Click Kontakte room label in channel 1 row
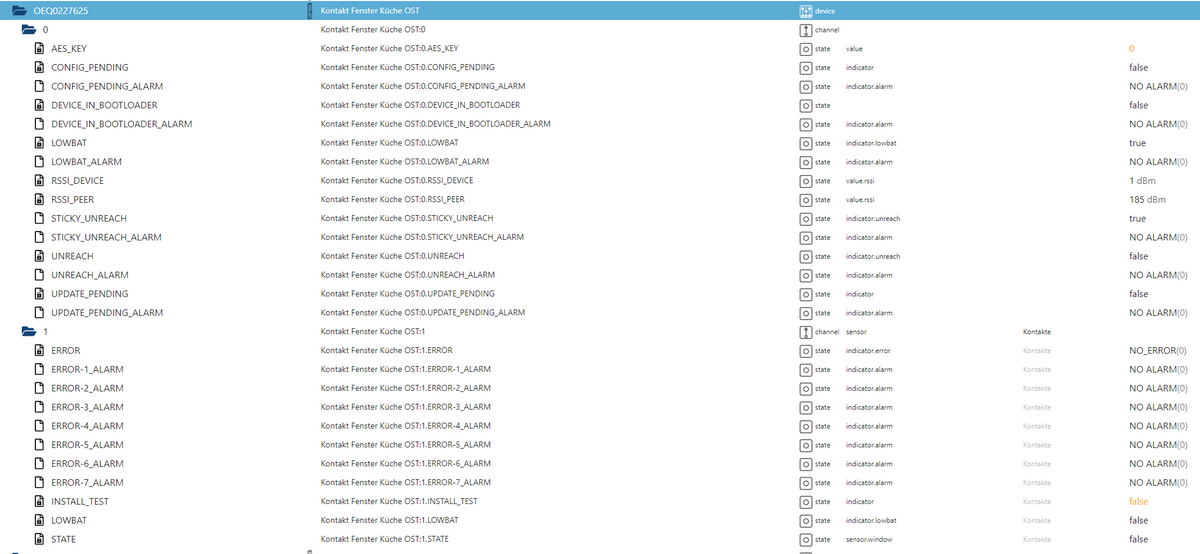 (x=1038, y=332)
